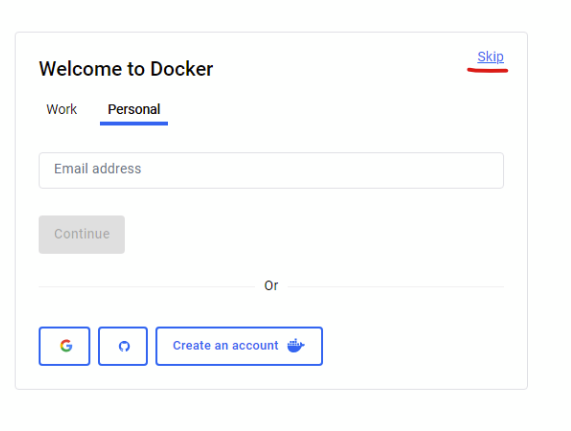Click the Docker whale icon
Viewport: 571px width, 431px height.
[x=296, y=345]
